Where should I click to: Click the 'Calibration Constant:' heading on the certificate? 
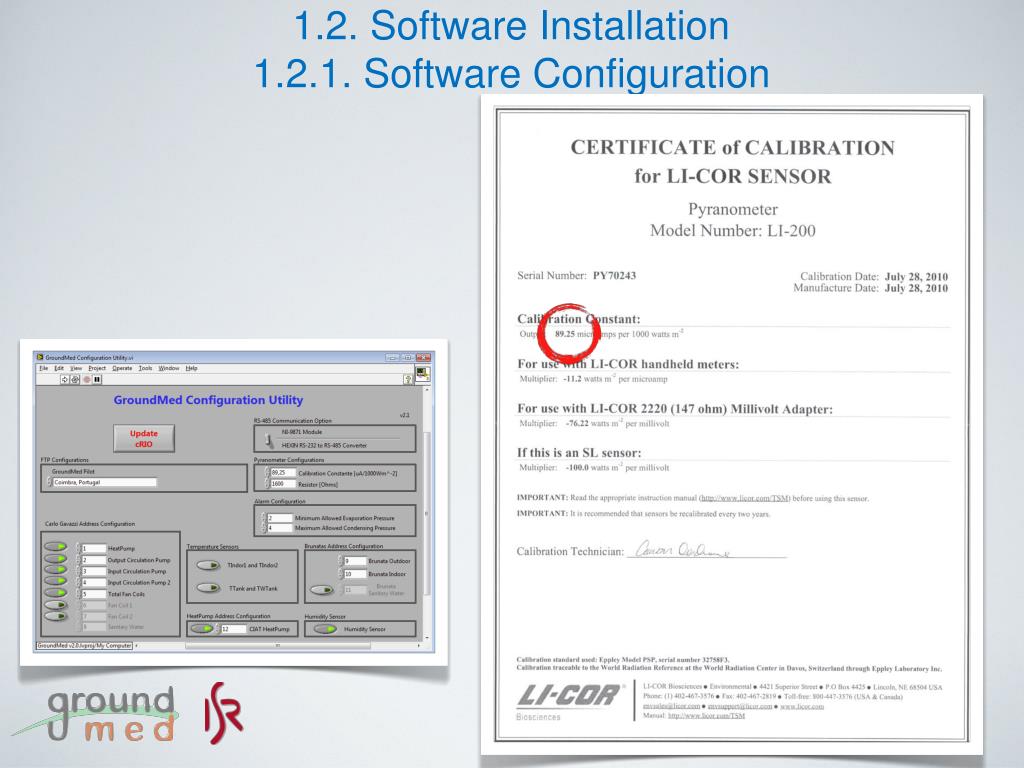pyautogui.click(x=579, y=319)
